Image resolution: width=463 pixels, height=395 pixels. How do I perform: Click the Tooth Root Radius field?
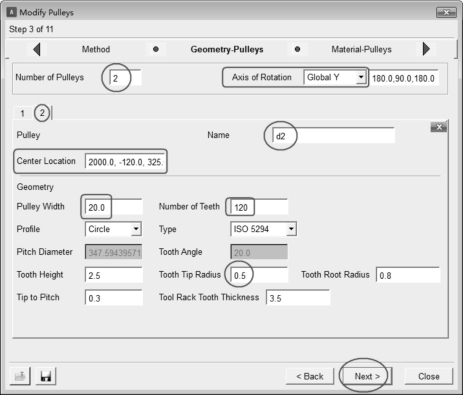408,275
